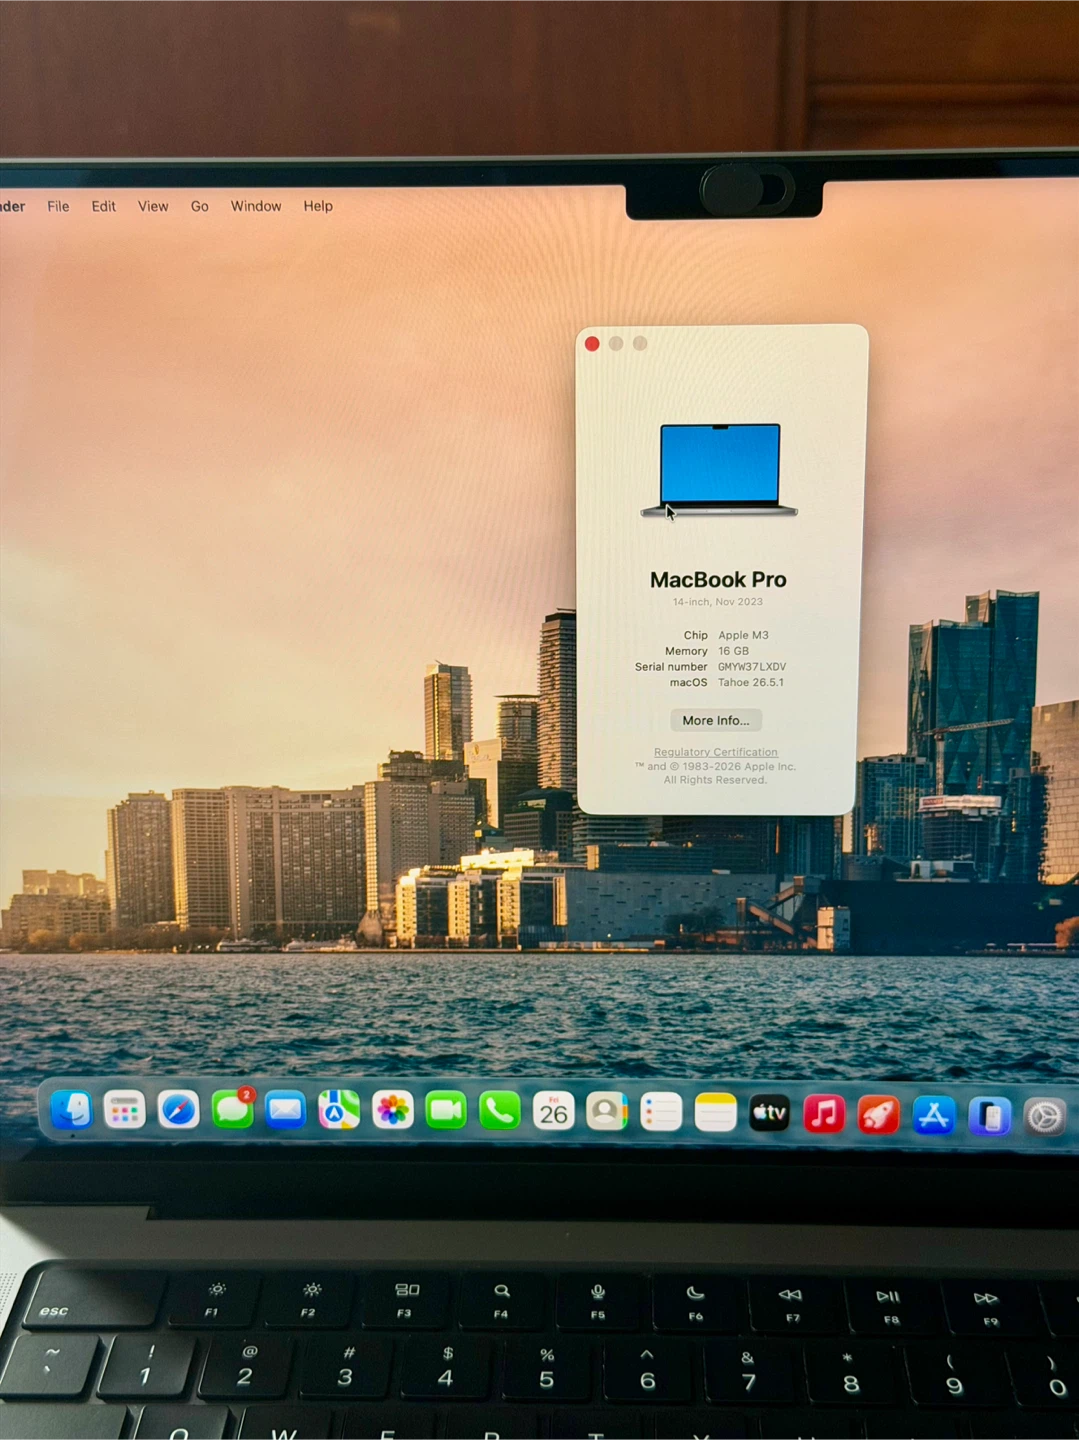Launch Safari from the Dock
The image size is (1079, 1440).
(x=178, y=1111)
